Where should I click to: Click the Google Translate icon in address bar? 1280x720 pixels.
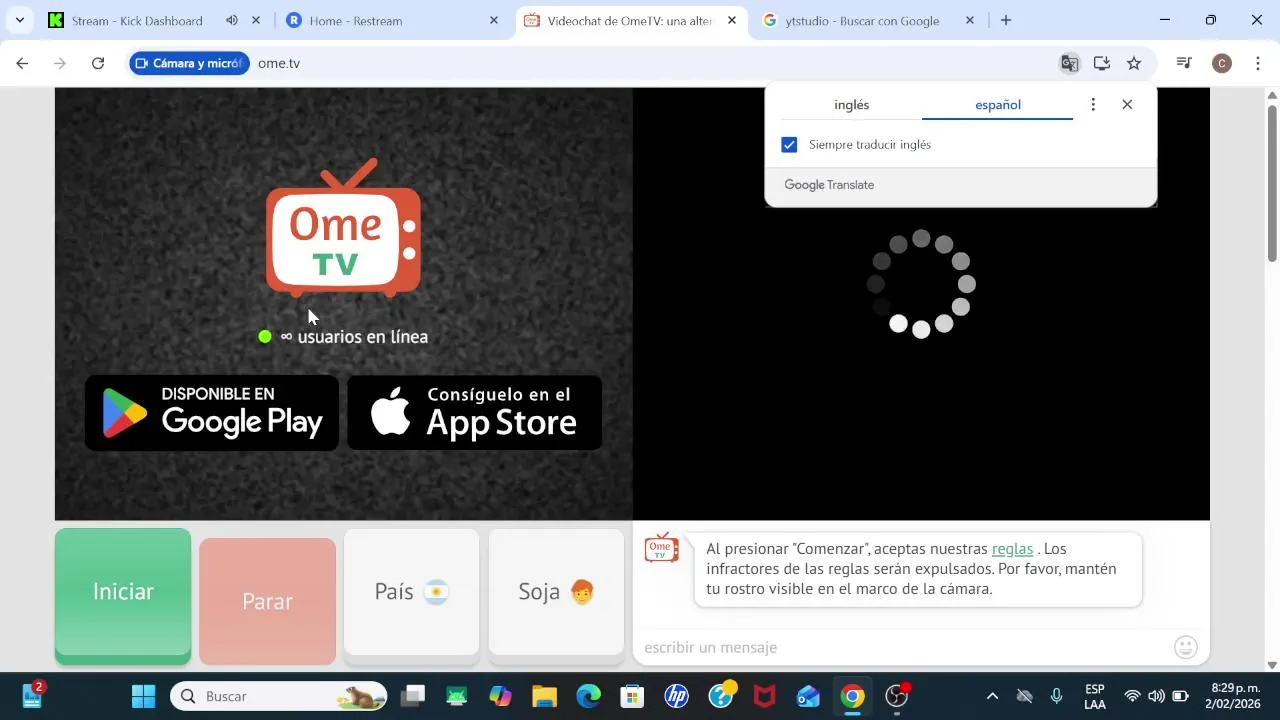click(1069, 63)
